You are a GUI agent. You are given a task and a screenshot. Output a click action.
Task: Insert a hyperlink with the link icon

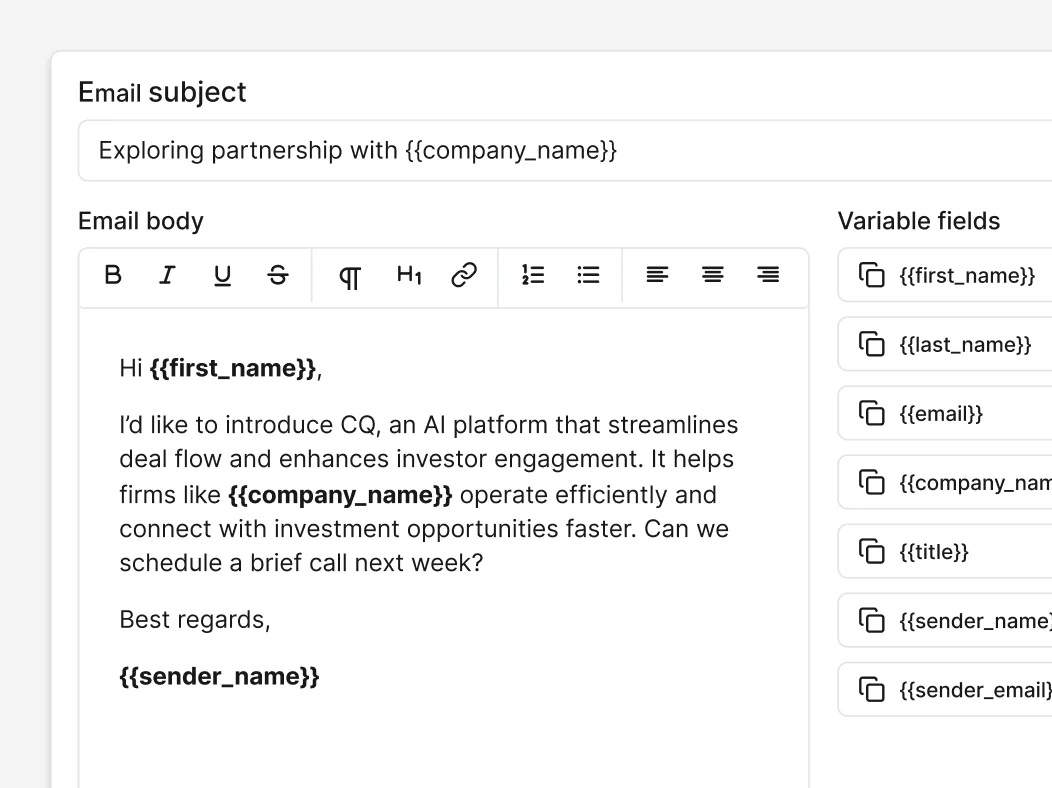pos(464,275)
